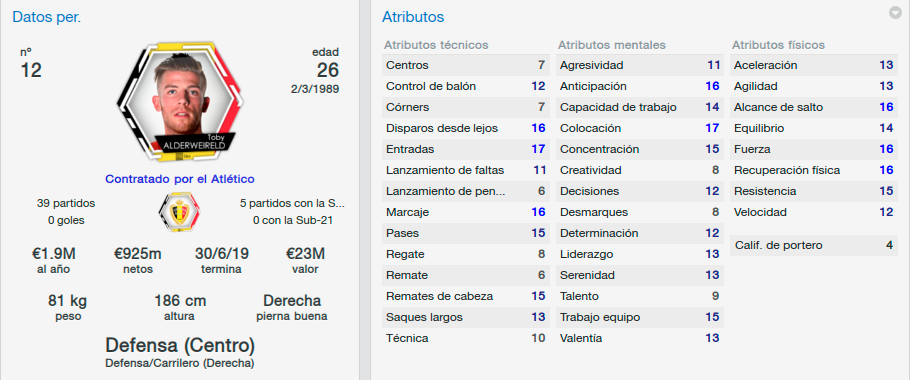Click the Atributos mentales column header
This screenshot has height=380, width=910.
pos(612,45)
